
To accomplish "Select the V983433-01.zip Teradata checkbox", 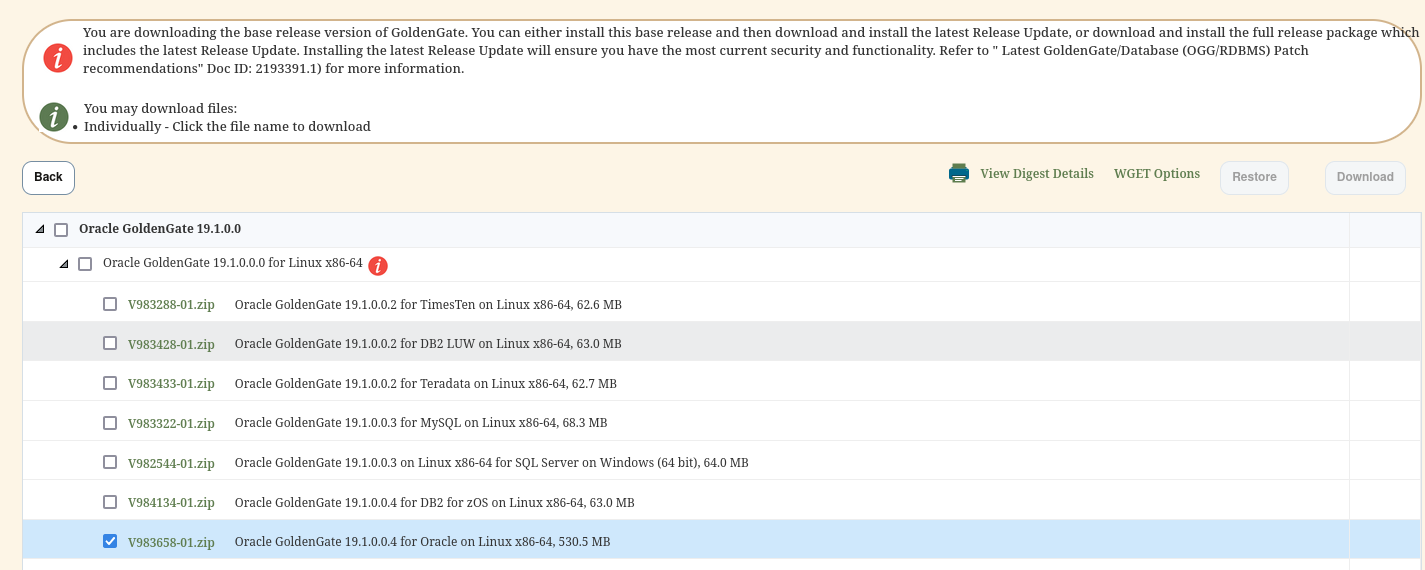I will 110,383.
